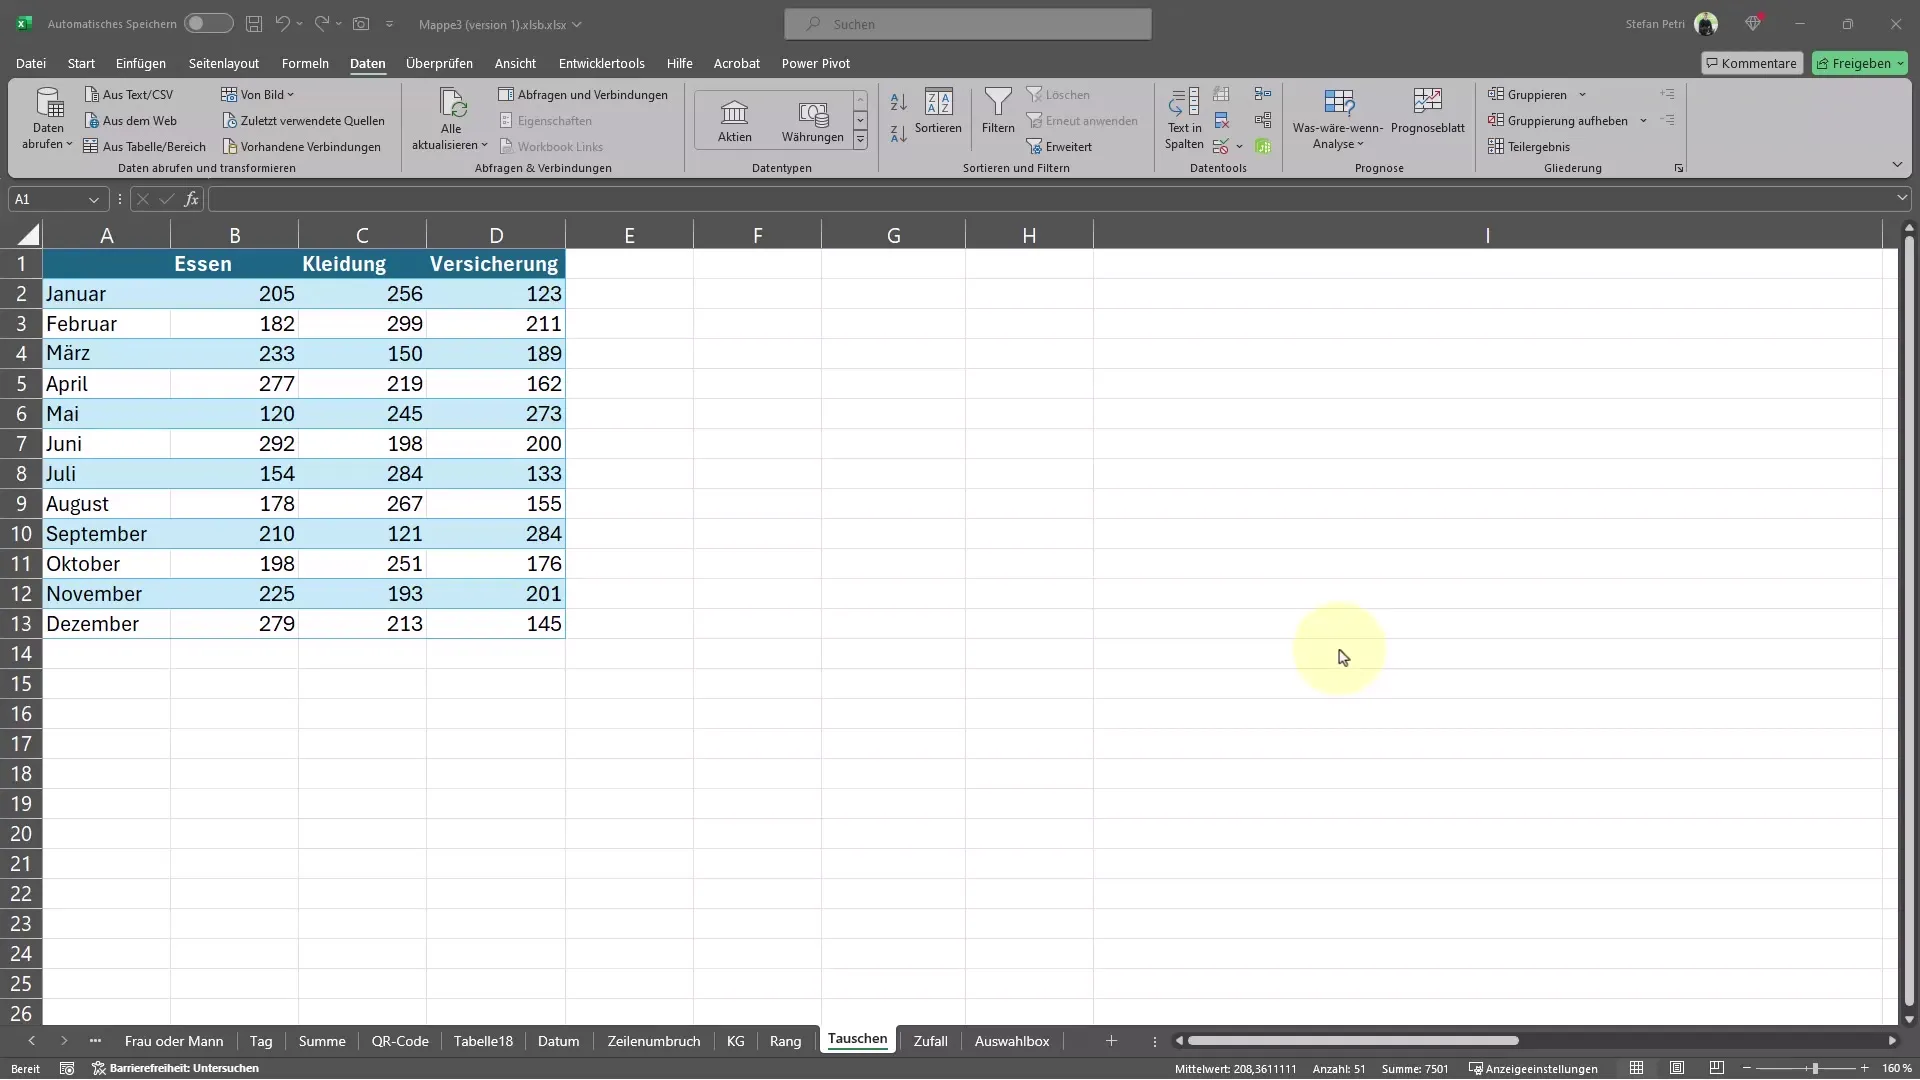Select the Aktien data type
The image size is (1920, 1080).
click(x=734, y=120)
